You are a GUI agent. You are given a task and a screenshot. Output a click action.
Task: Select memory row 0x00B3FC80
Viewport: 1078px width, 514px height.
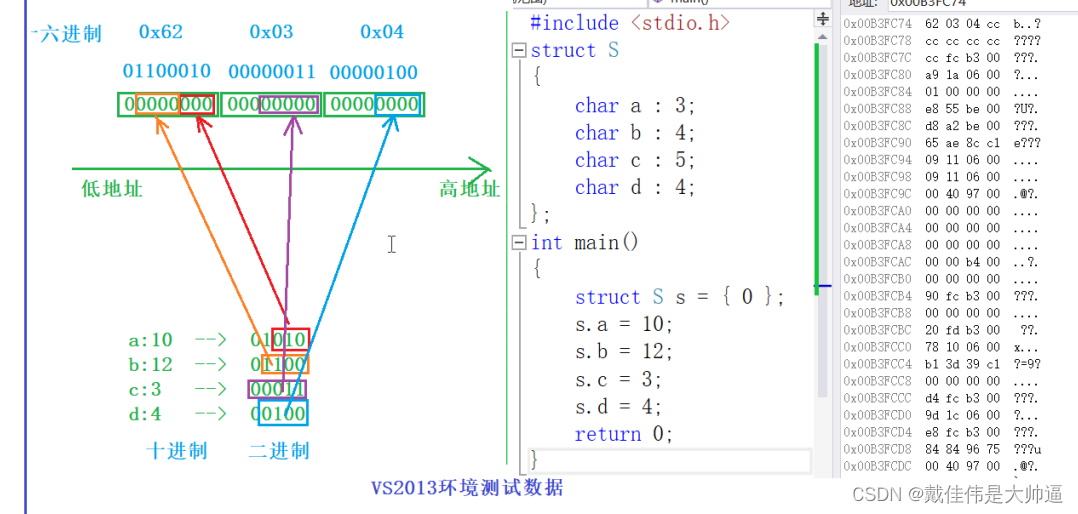coord(943,74)
